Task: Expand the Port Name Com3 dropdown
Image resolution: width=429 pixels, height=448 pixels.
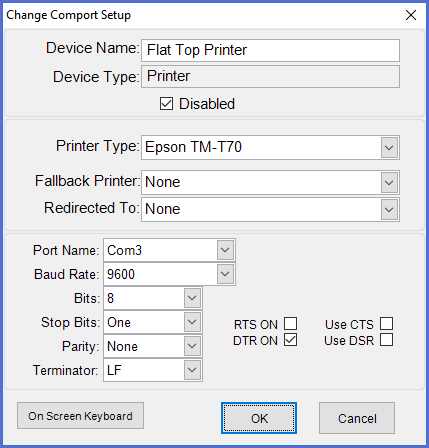Action: click(x=225, y=250)
